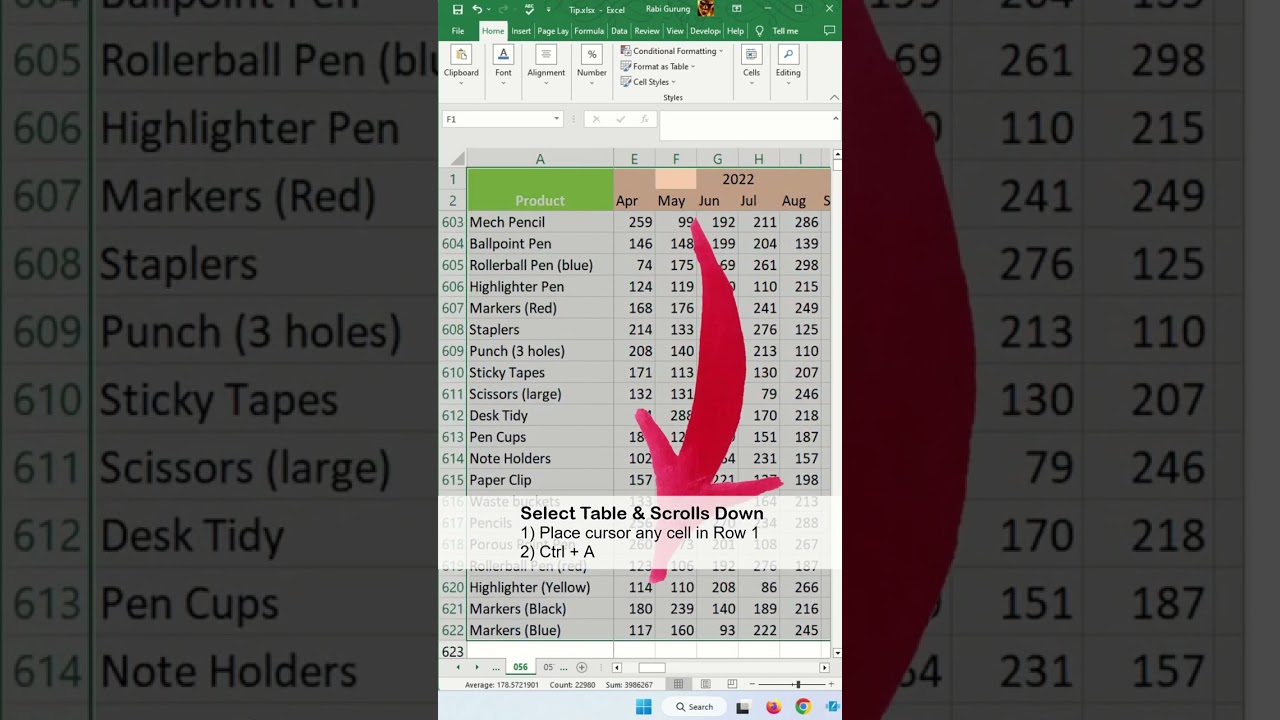Switch to the Data tab
Image resolution: width=1280 pixels, height=720 pixels.
point(619,31)
